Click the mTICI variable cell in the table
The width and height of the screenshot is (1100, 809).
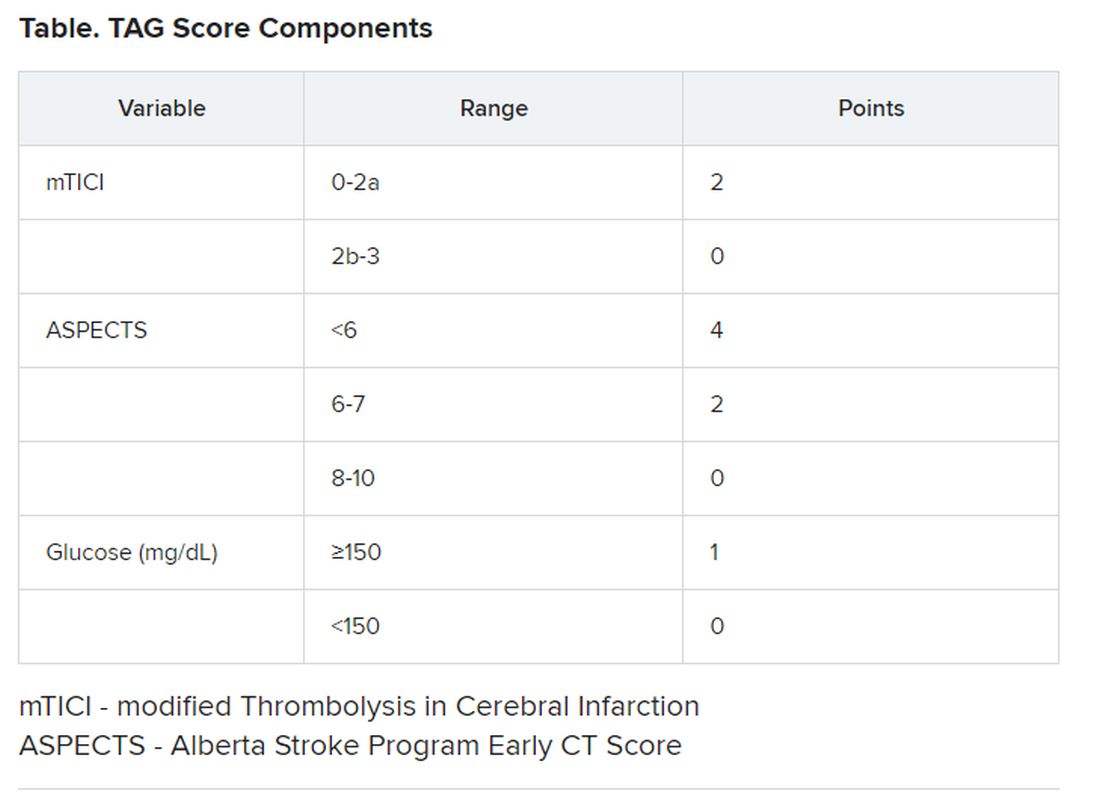point(75,182)
